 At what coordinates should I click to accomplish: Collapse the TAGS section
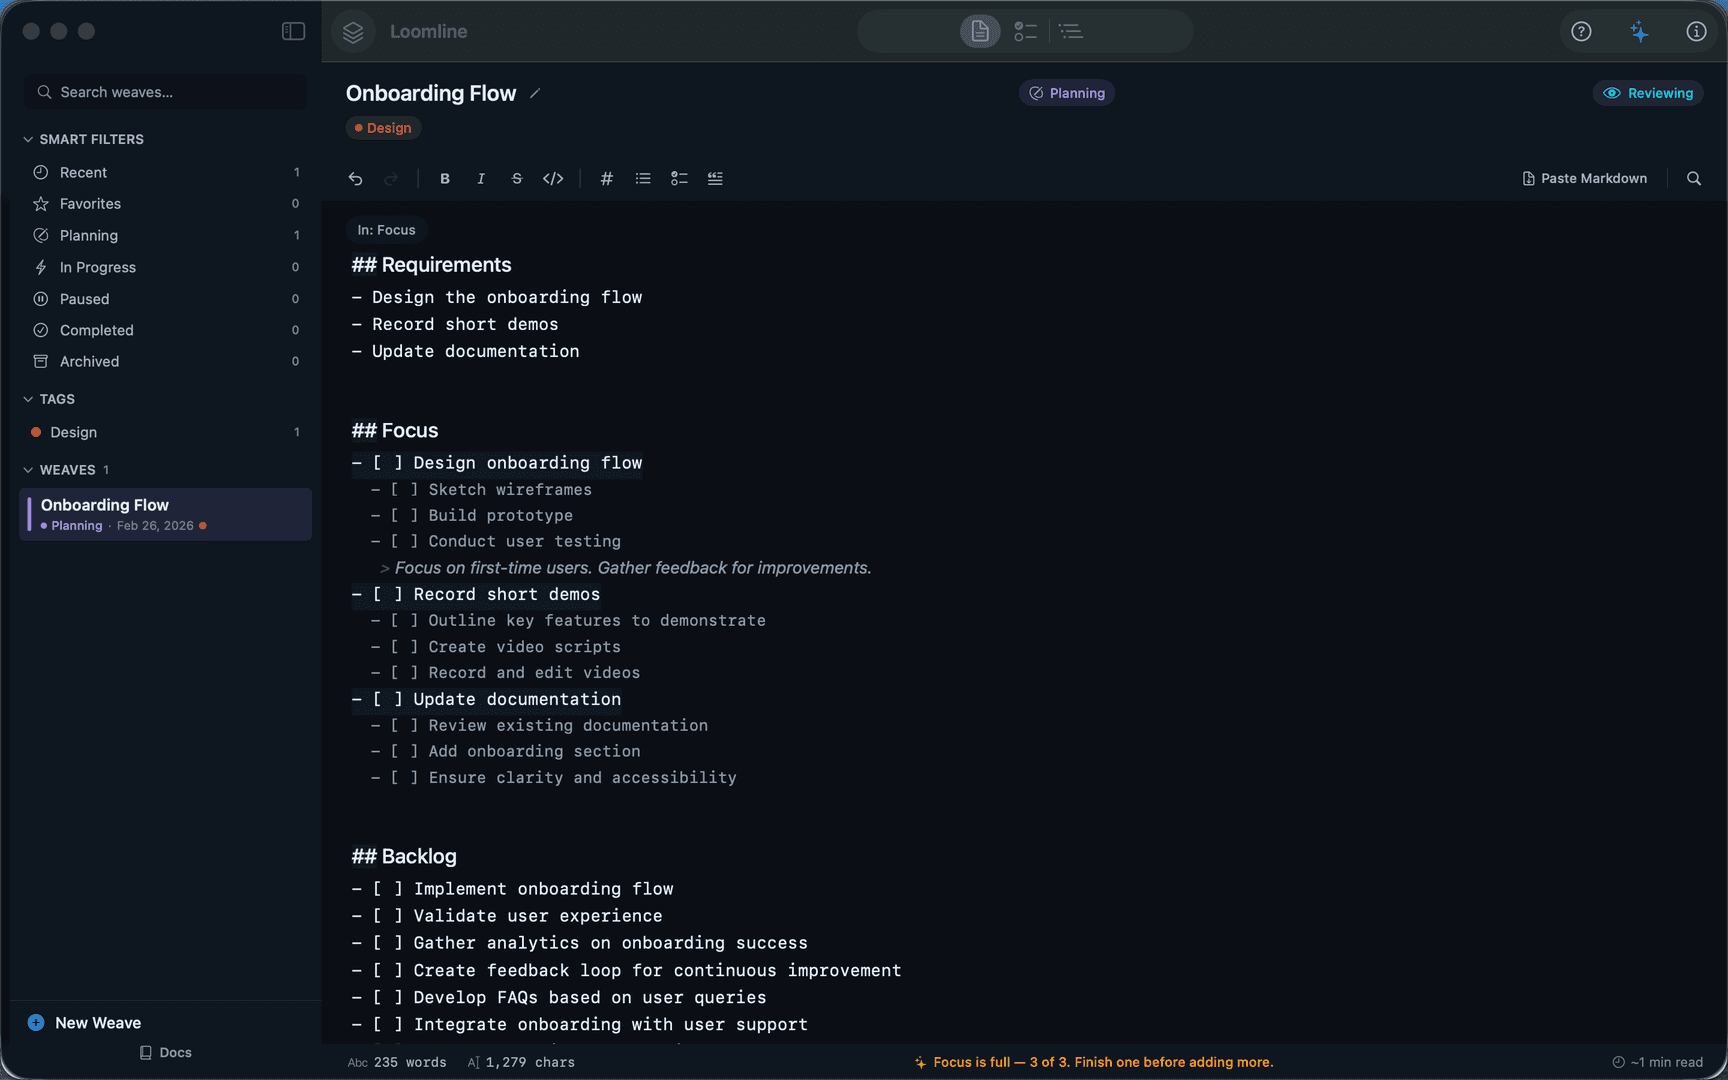tap(27, 398)
